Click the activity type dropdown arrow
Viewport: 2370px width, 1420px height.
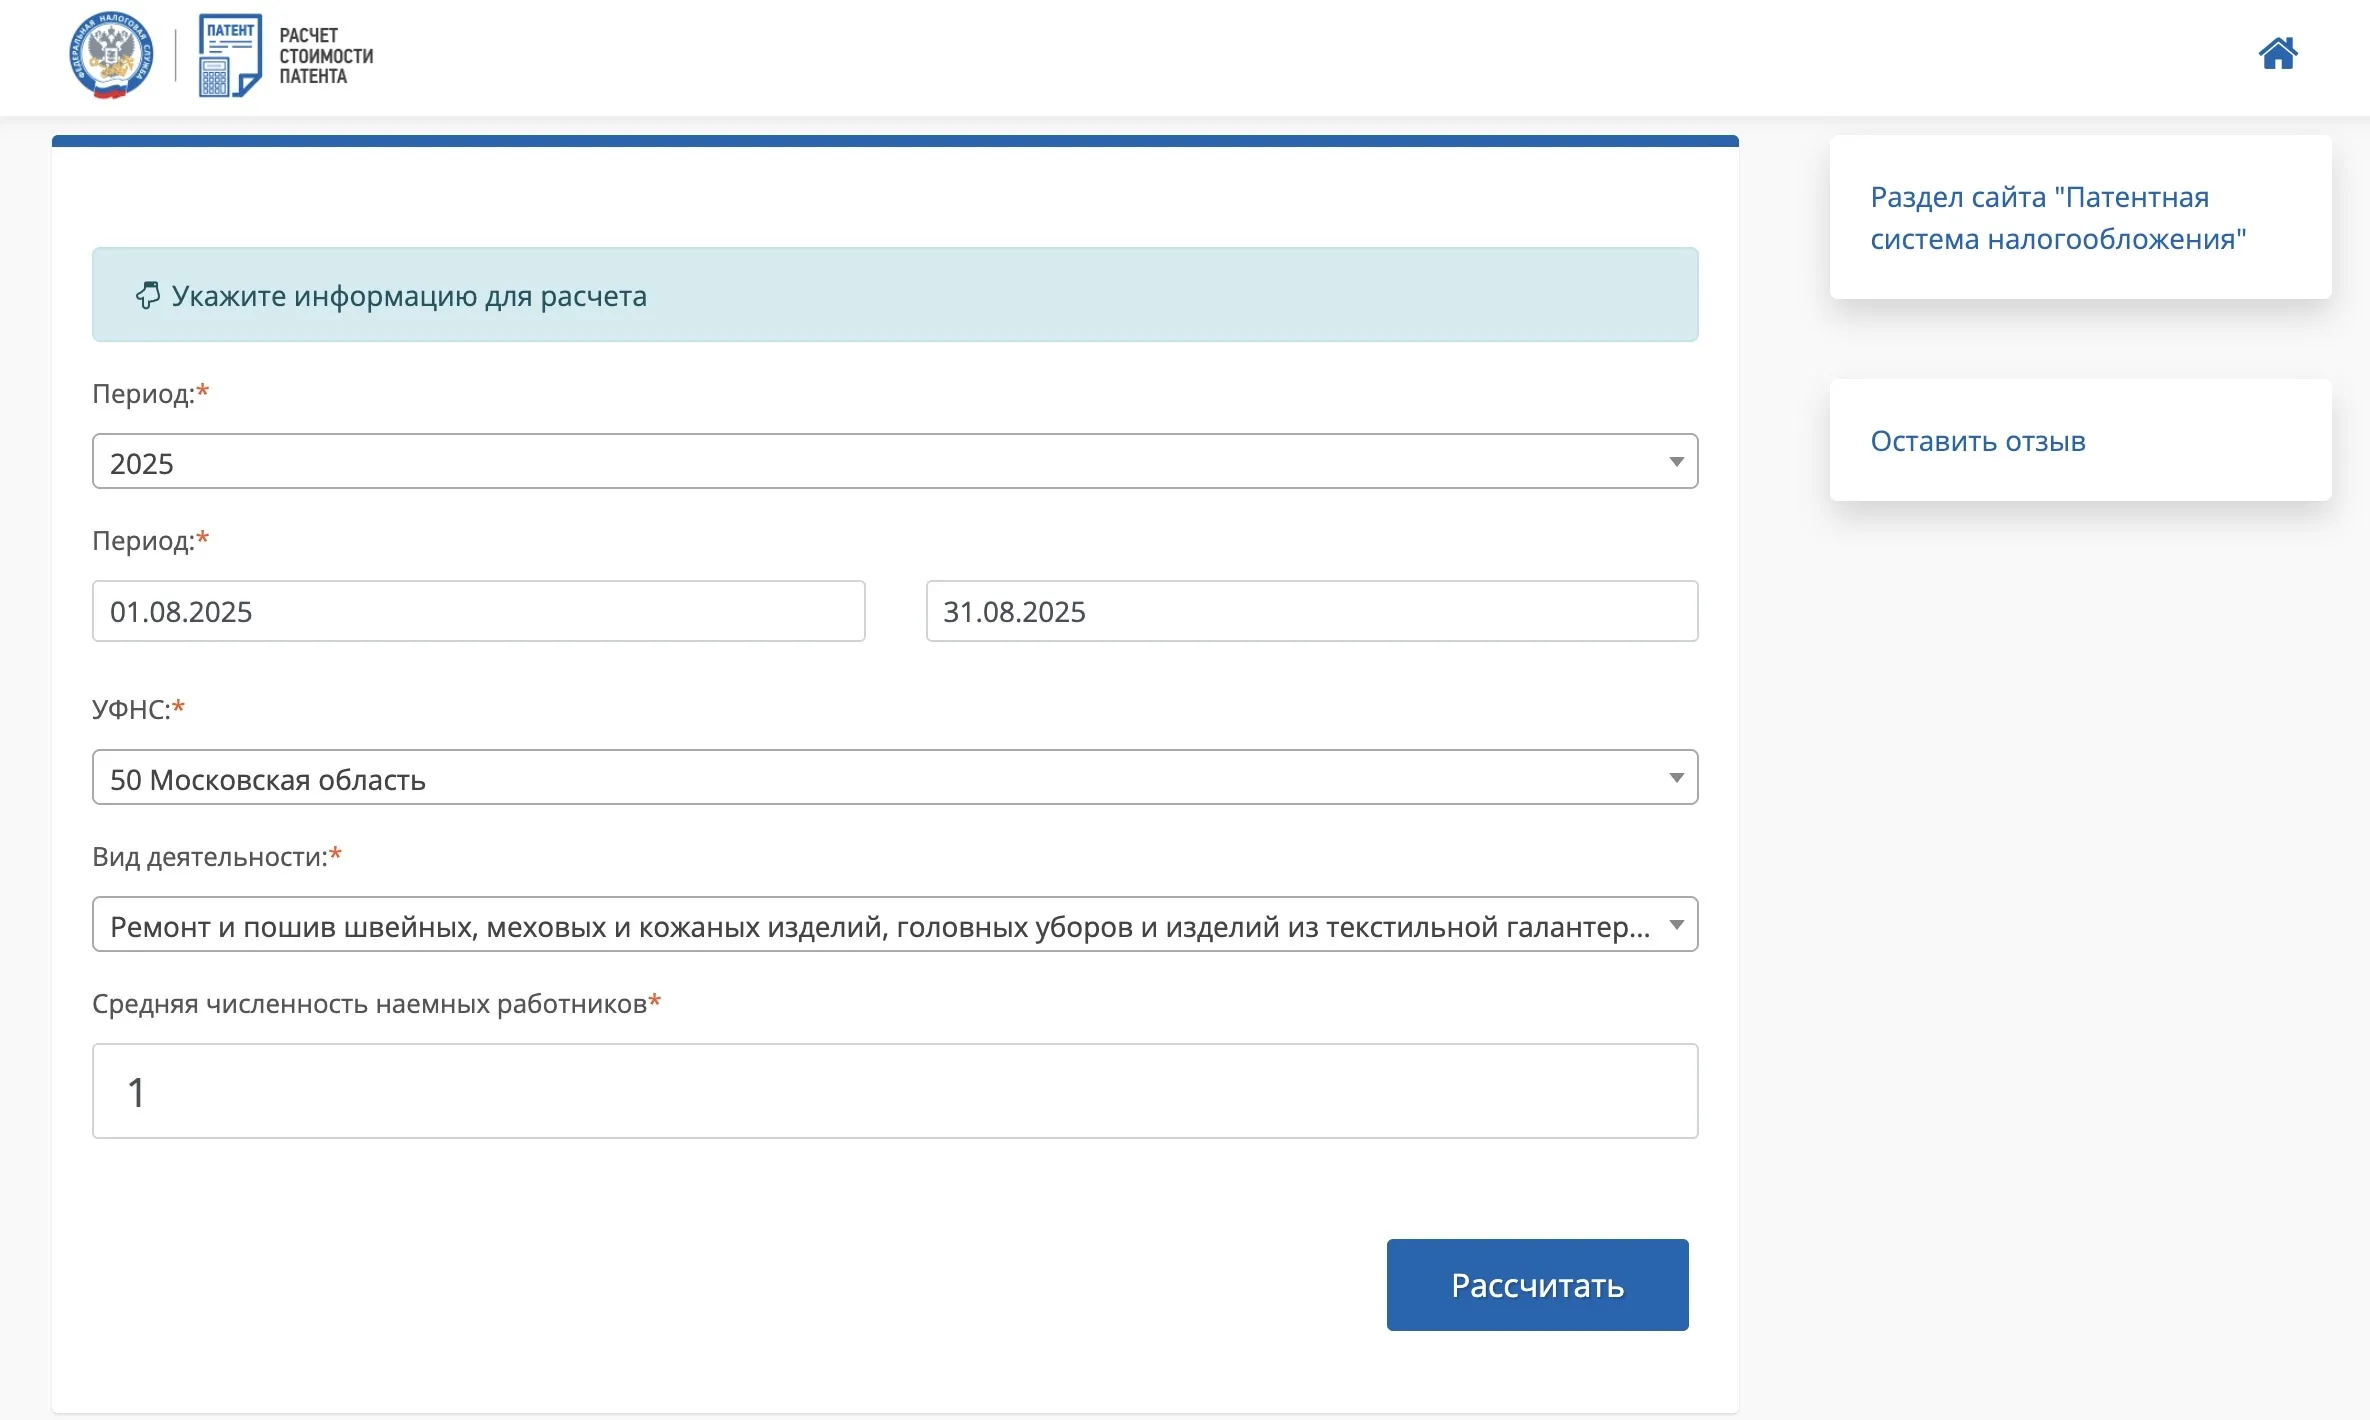click(1676, 925)
